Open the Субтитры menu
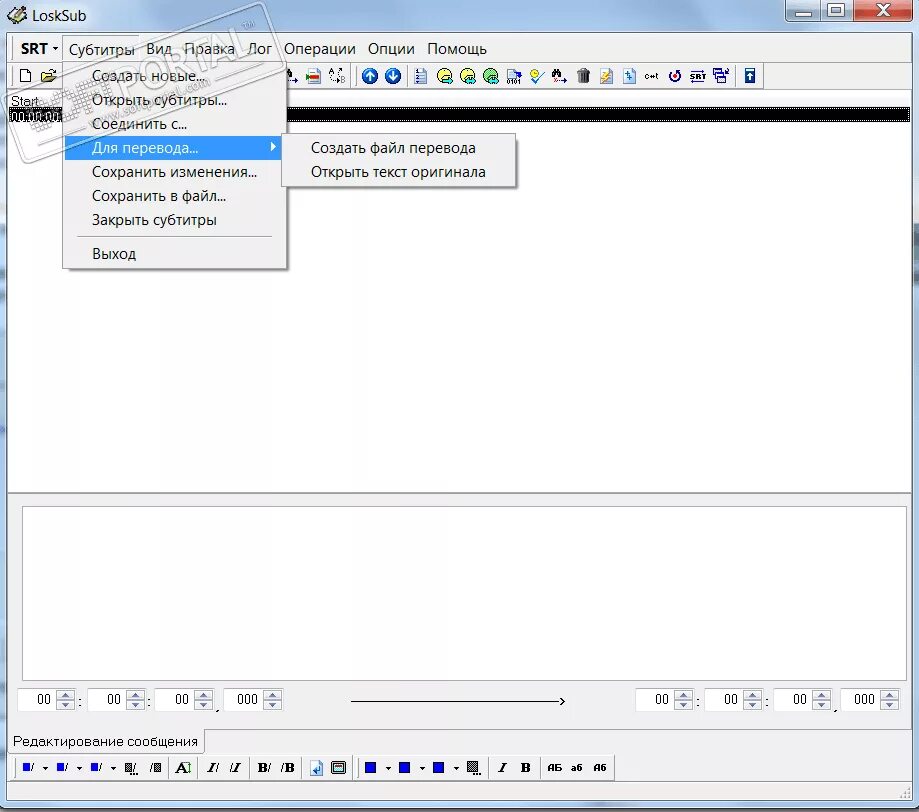The image size is (919, 812). 102,49
